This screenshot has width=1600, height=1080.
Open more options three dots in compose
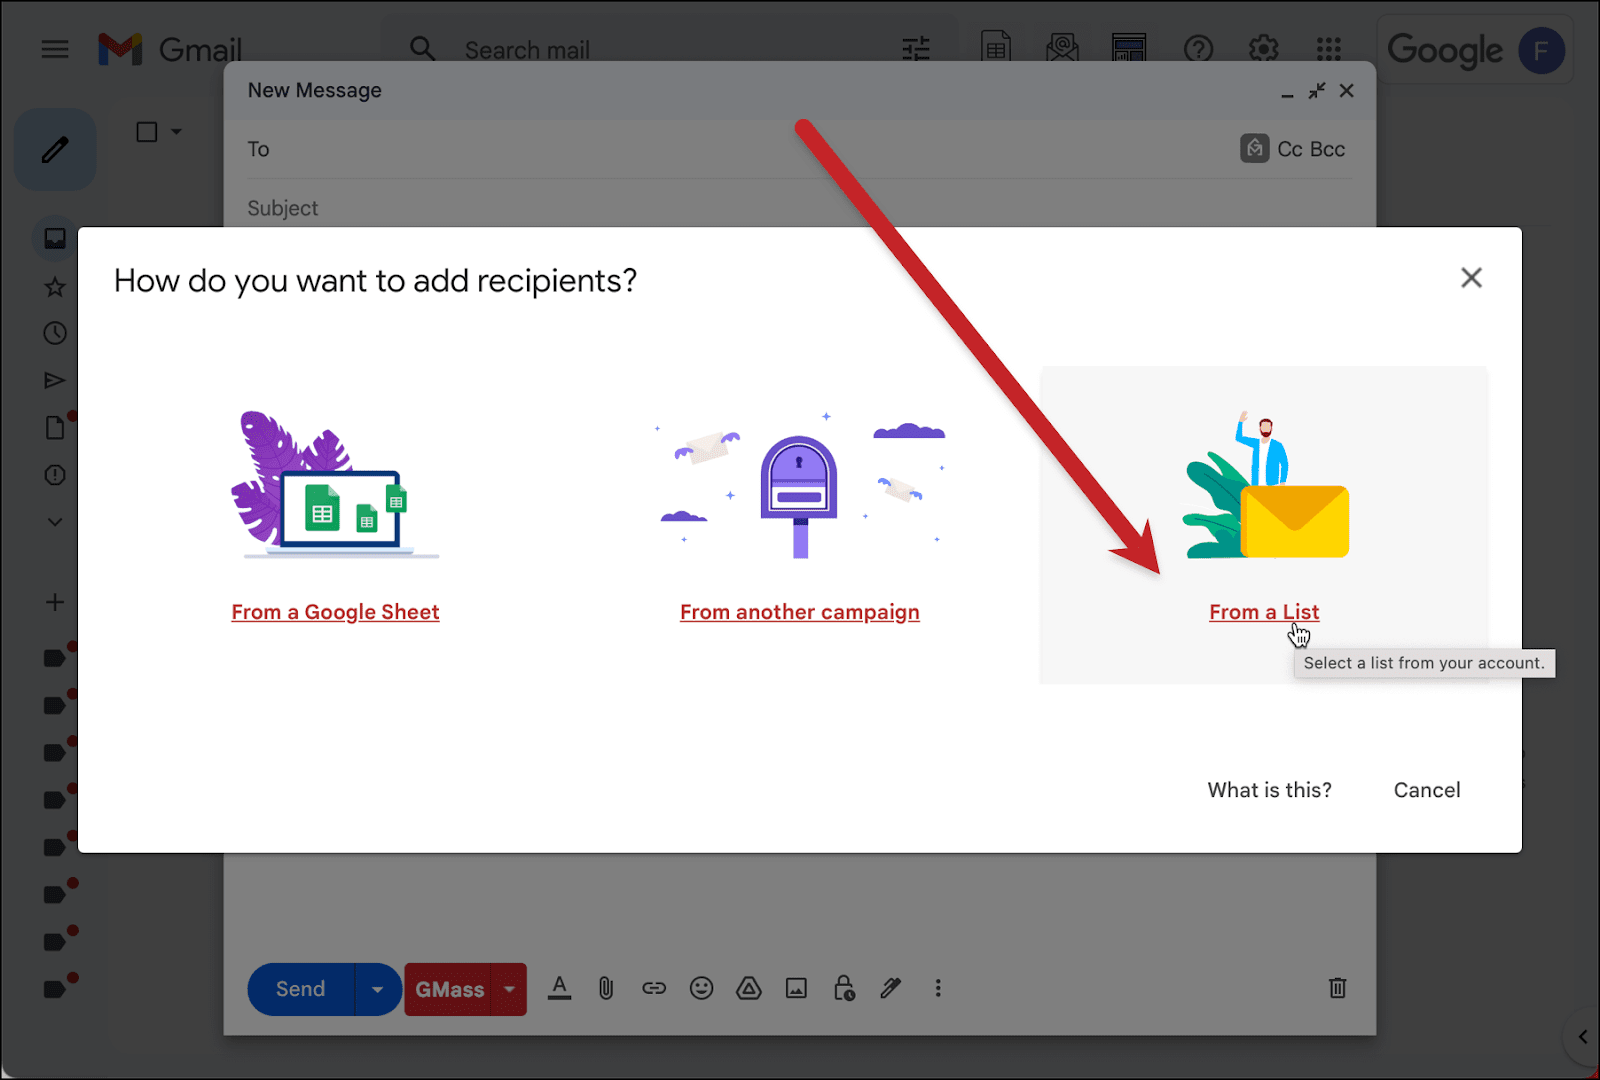pos(938,988)
